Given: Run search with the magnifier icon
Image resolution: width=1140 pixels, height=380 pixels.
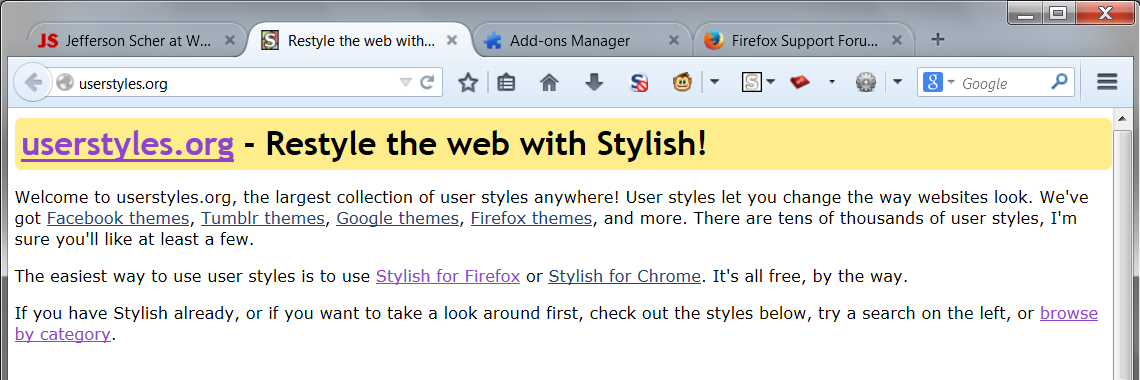Looking at the screenshot, I should [1059, 82].
